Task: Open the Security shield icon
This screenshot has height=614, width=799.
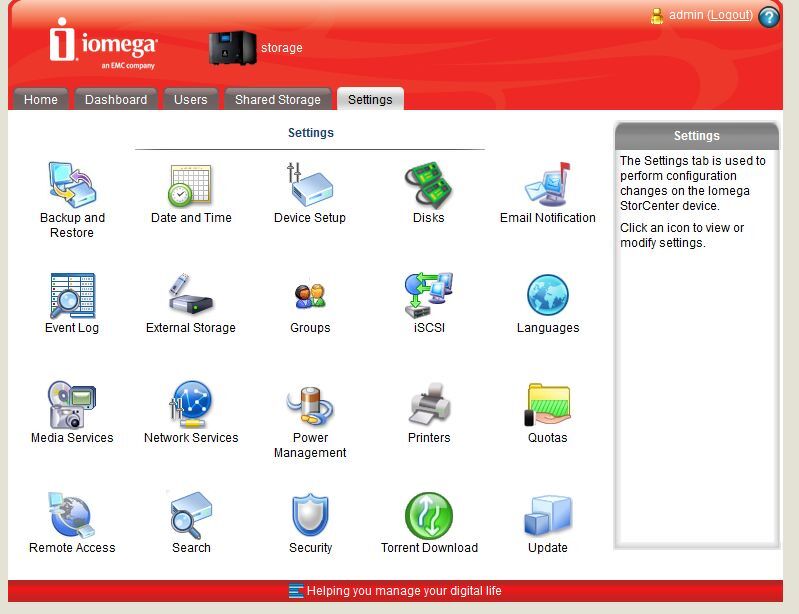Action: point(310,515)
